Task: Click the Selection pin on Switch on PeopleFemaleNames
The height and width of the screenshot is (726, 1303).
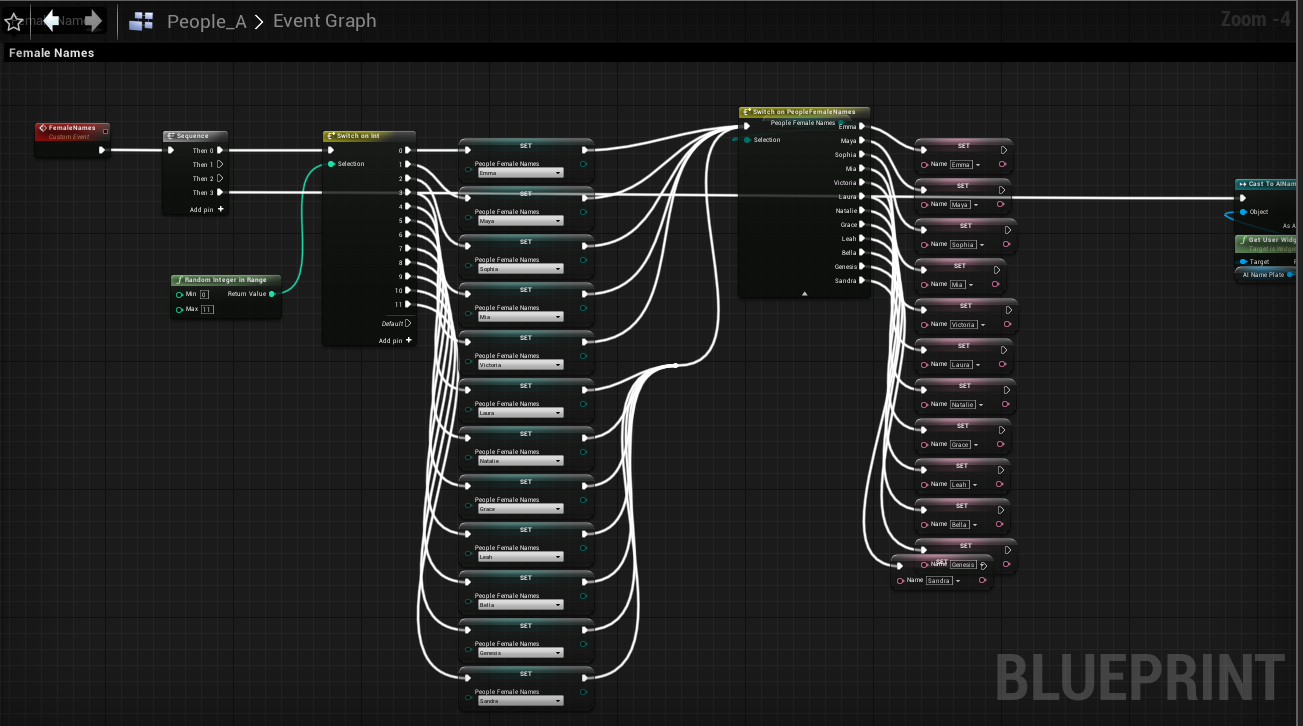Action: 747,140
